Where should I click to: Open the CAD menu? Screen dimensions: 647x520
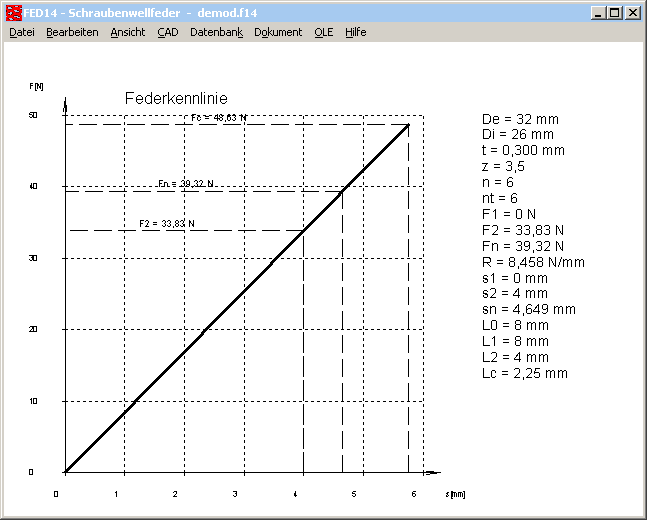coord(167,32)
